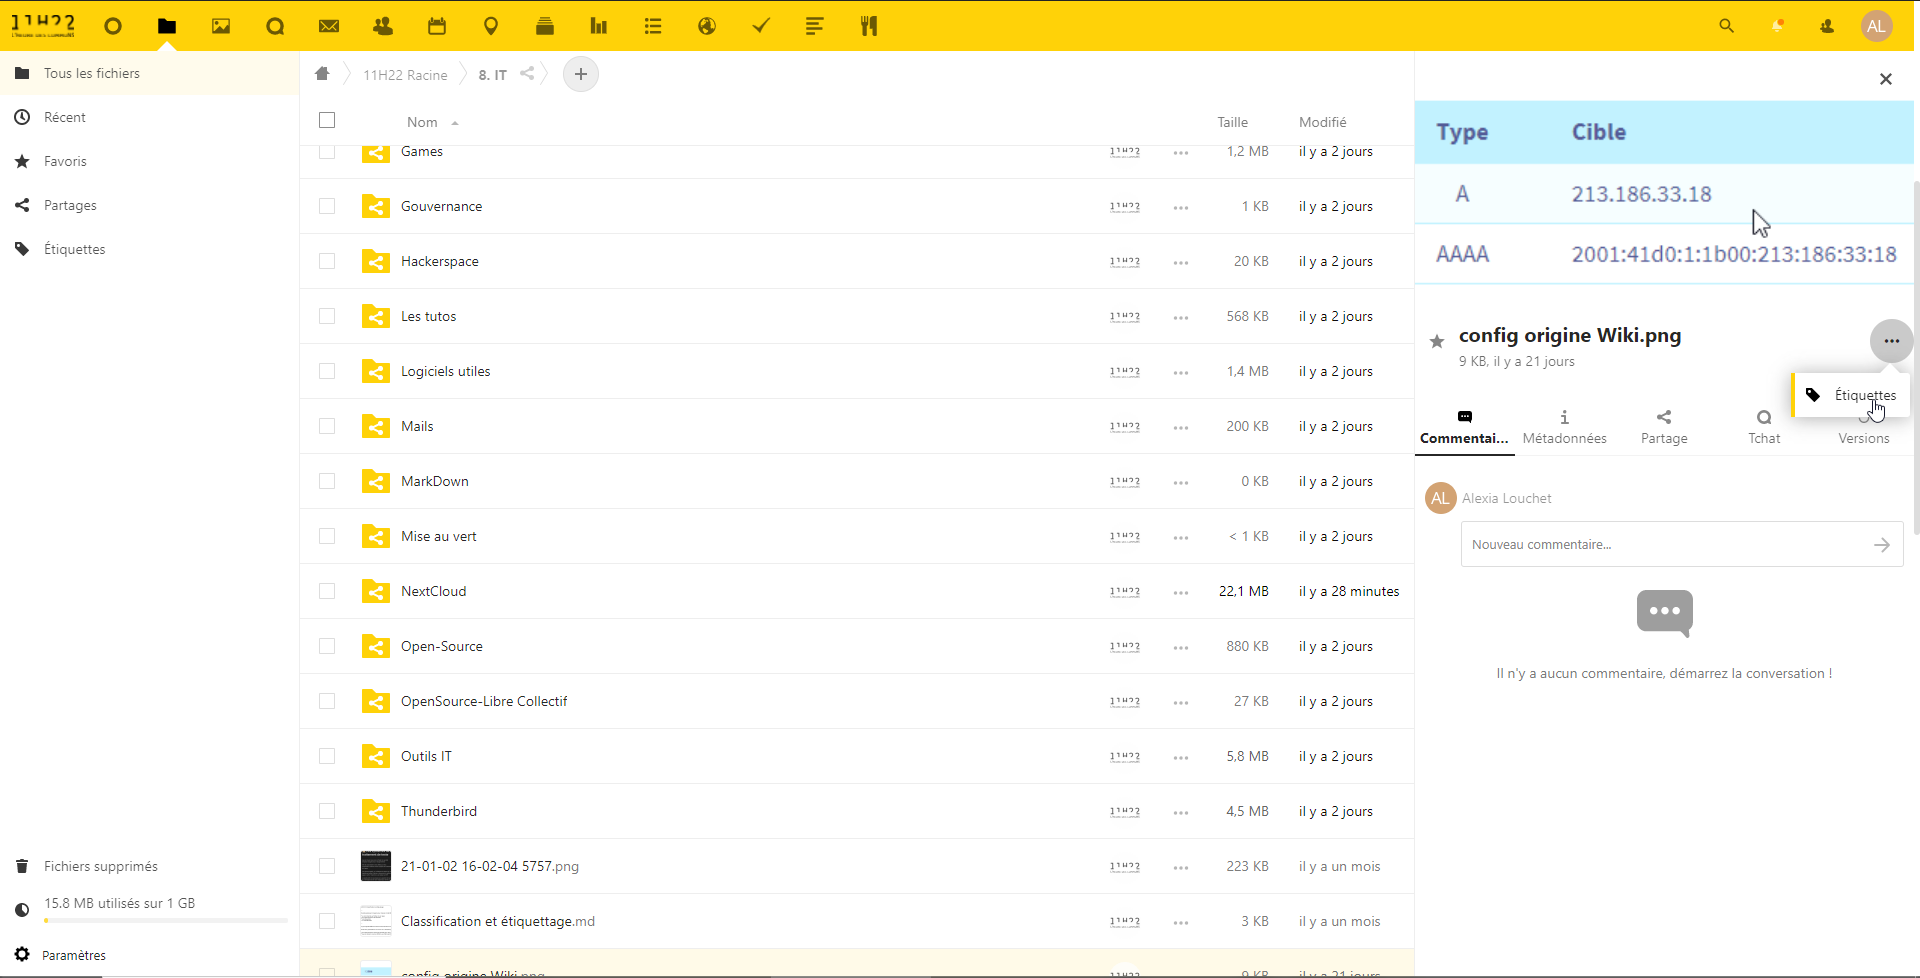Image resolution: width=1920 pixels, height=978 pixels.
Task: Open the Mail app icon
Action: 329,27
